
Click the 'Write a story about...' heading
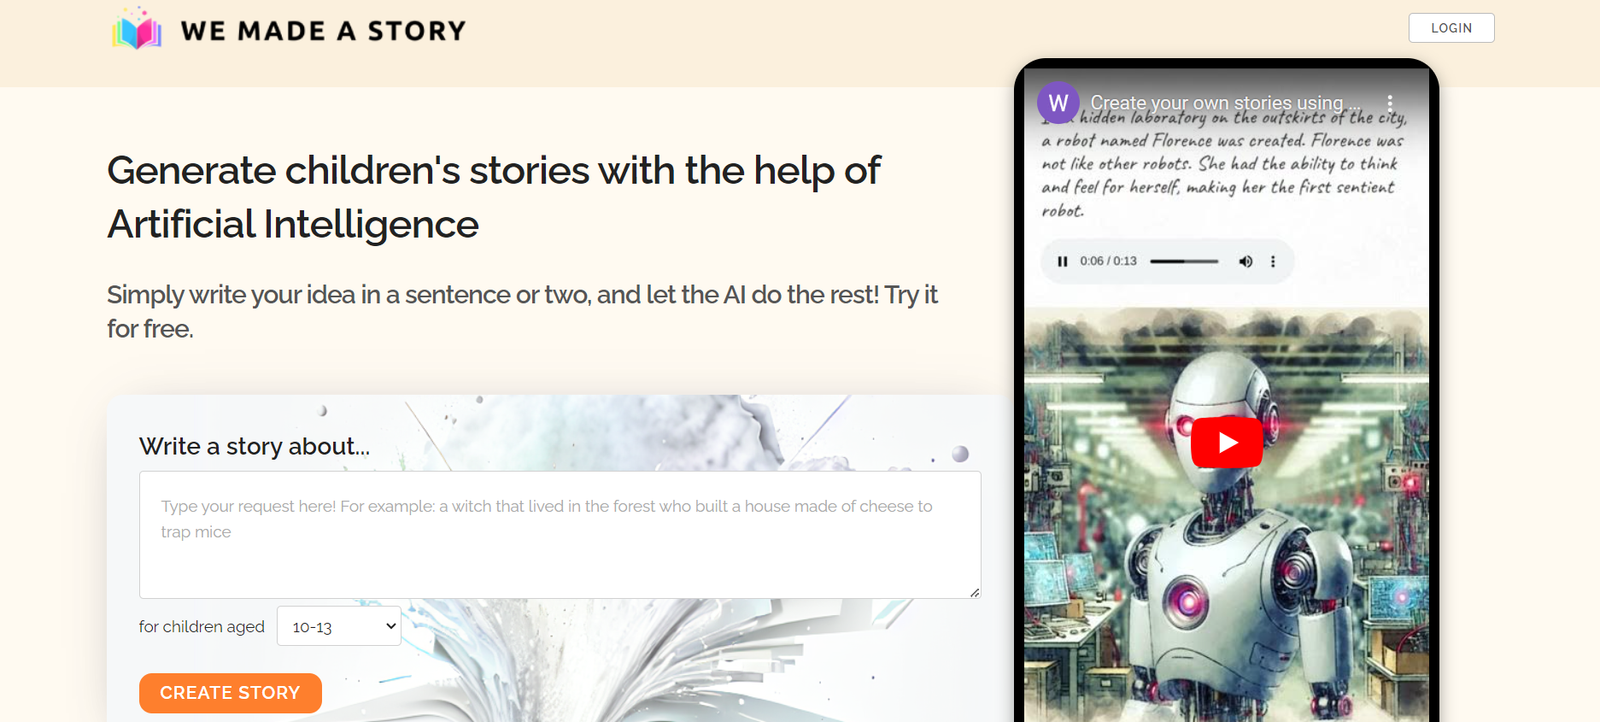click(x=254, y=446)
